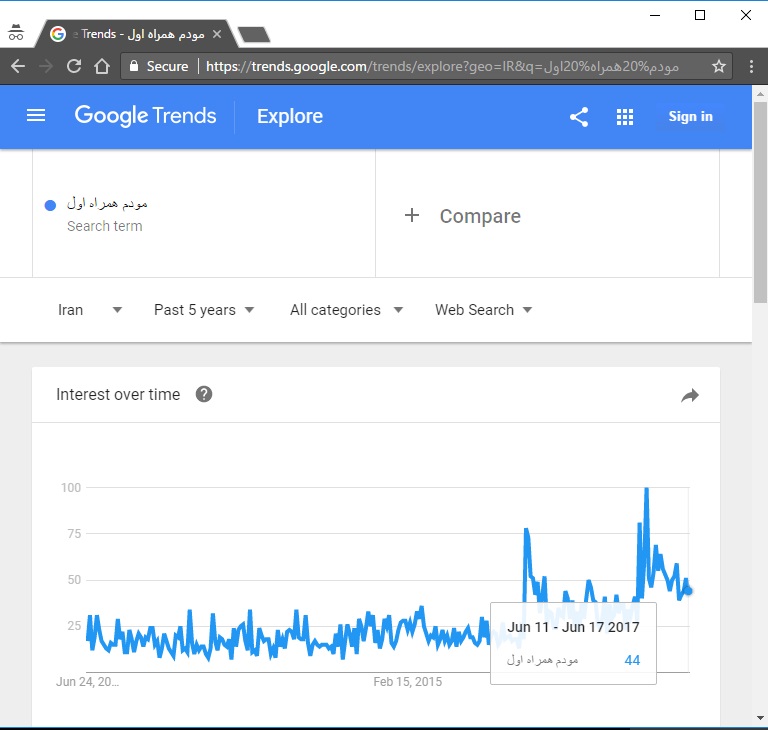
Task: Click Compare to add a term
Action: click(463, 216)
